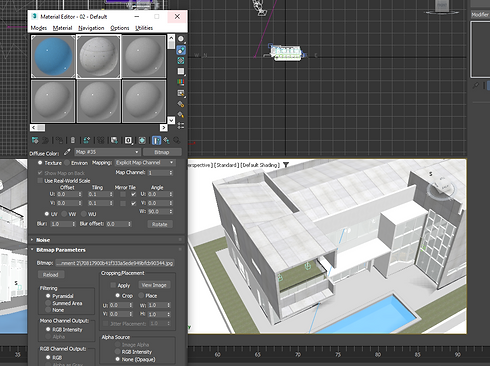Click the Diffuse Color eyedropper icon

(67, 152)
